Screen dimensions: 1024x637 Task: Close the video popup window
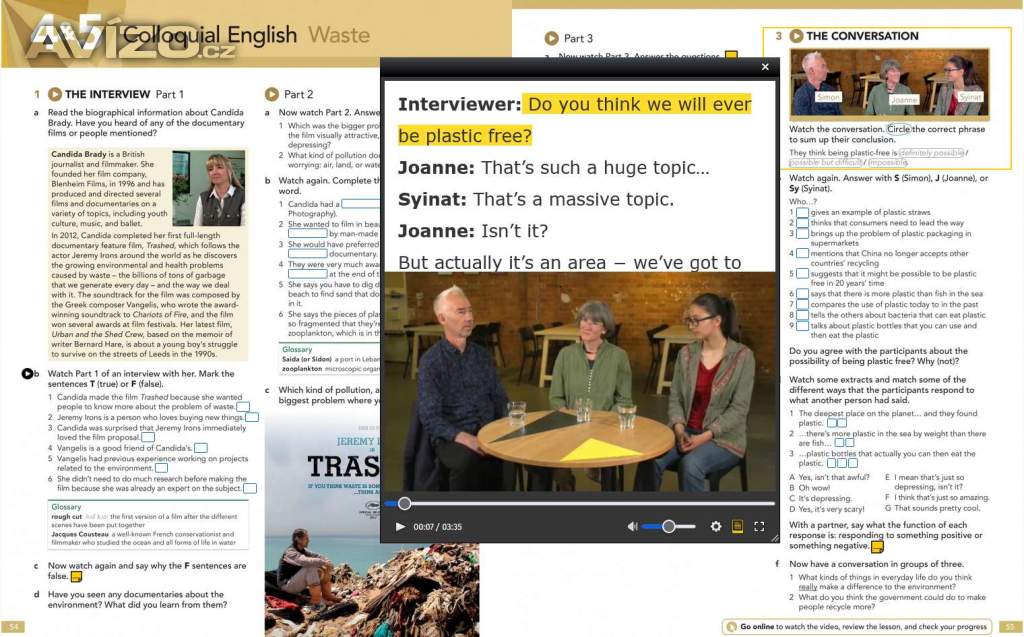pos(765,67)
